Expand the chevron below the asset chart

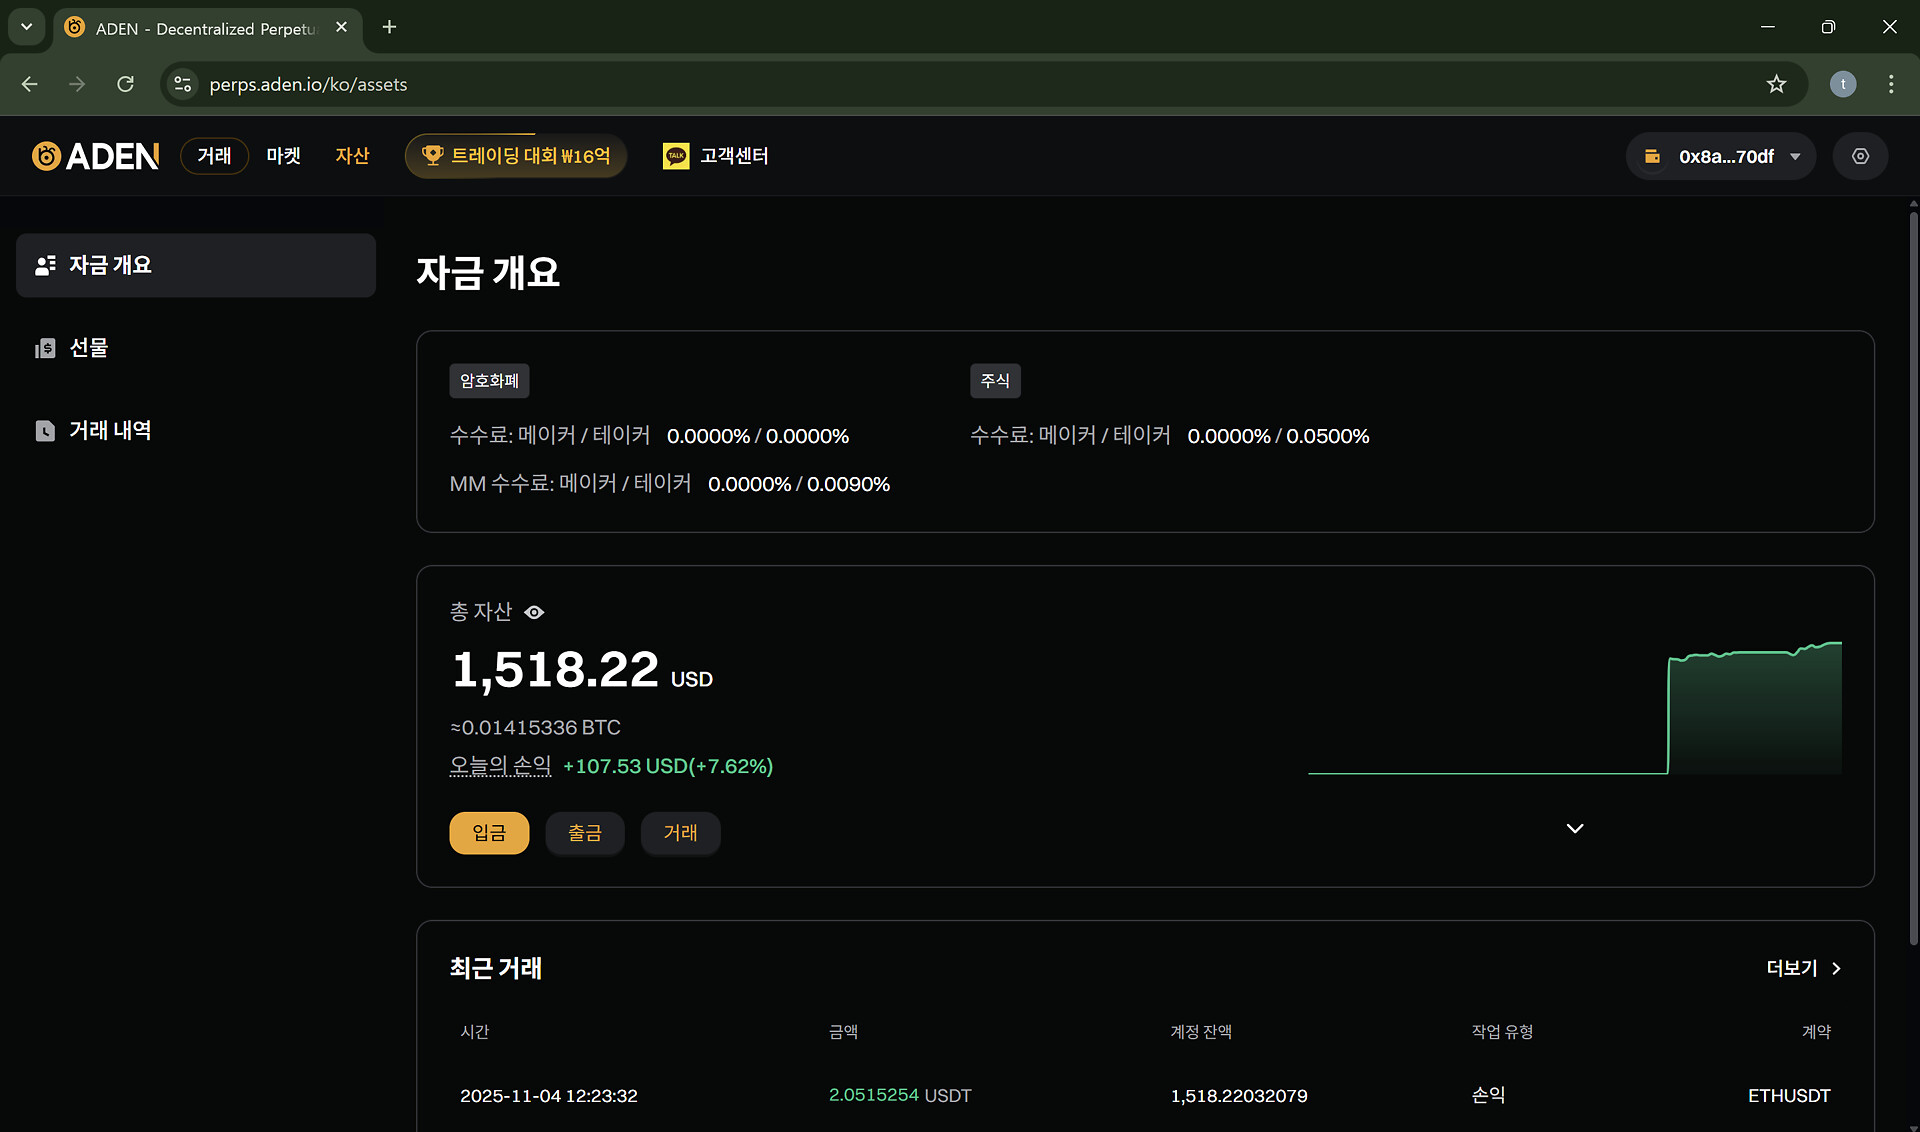(1574, 829)
